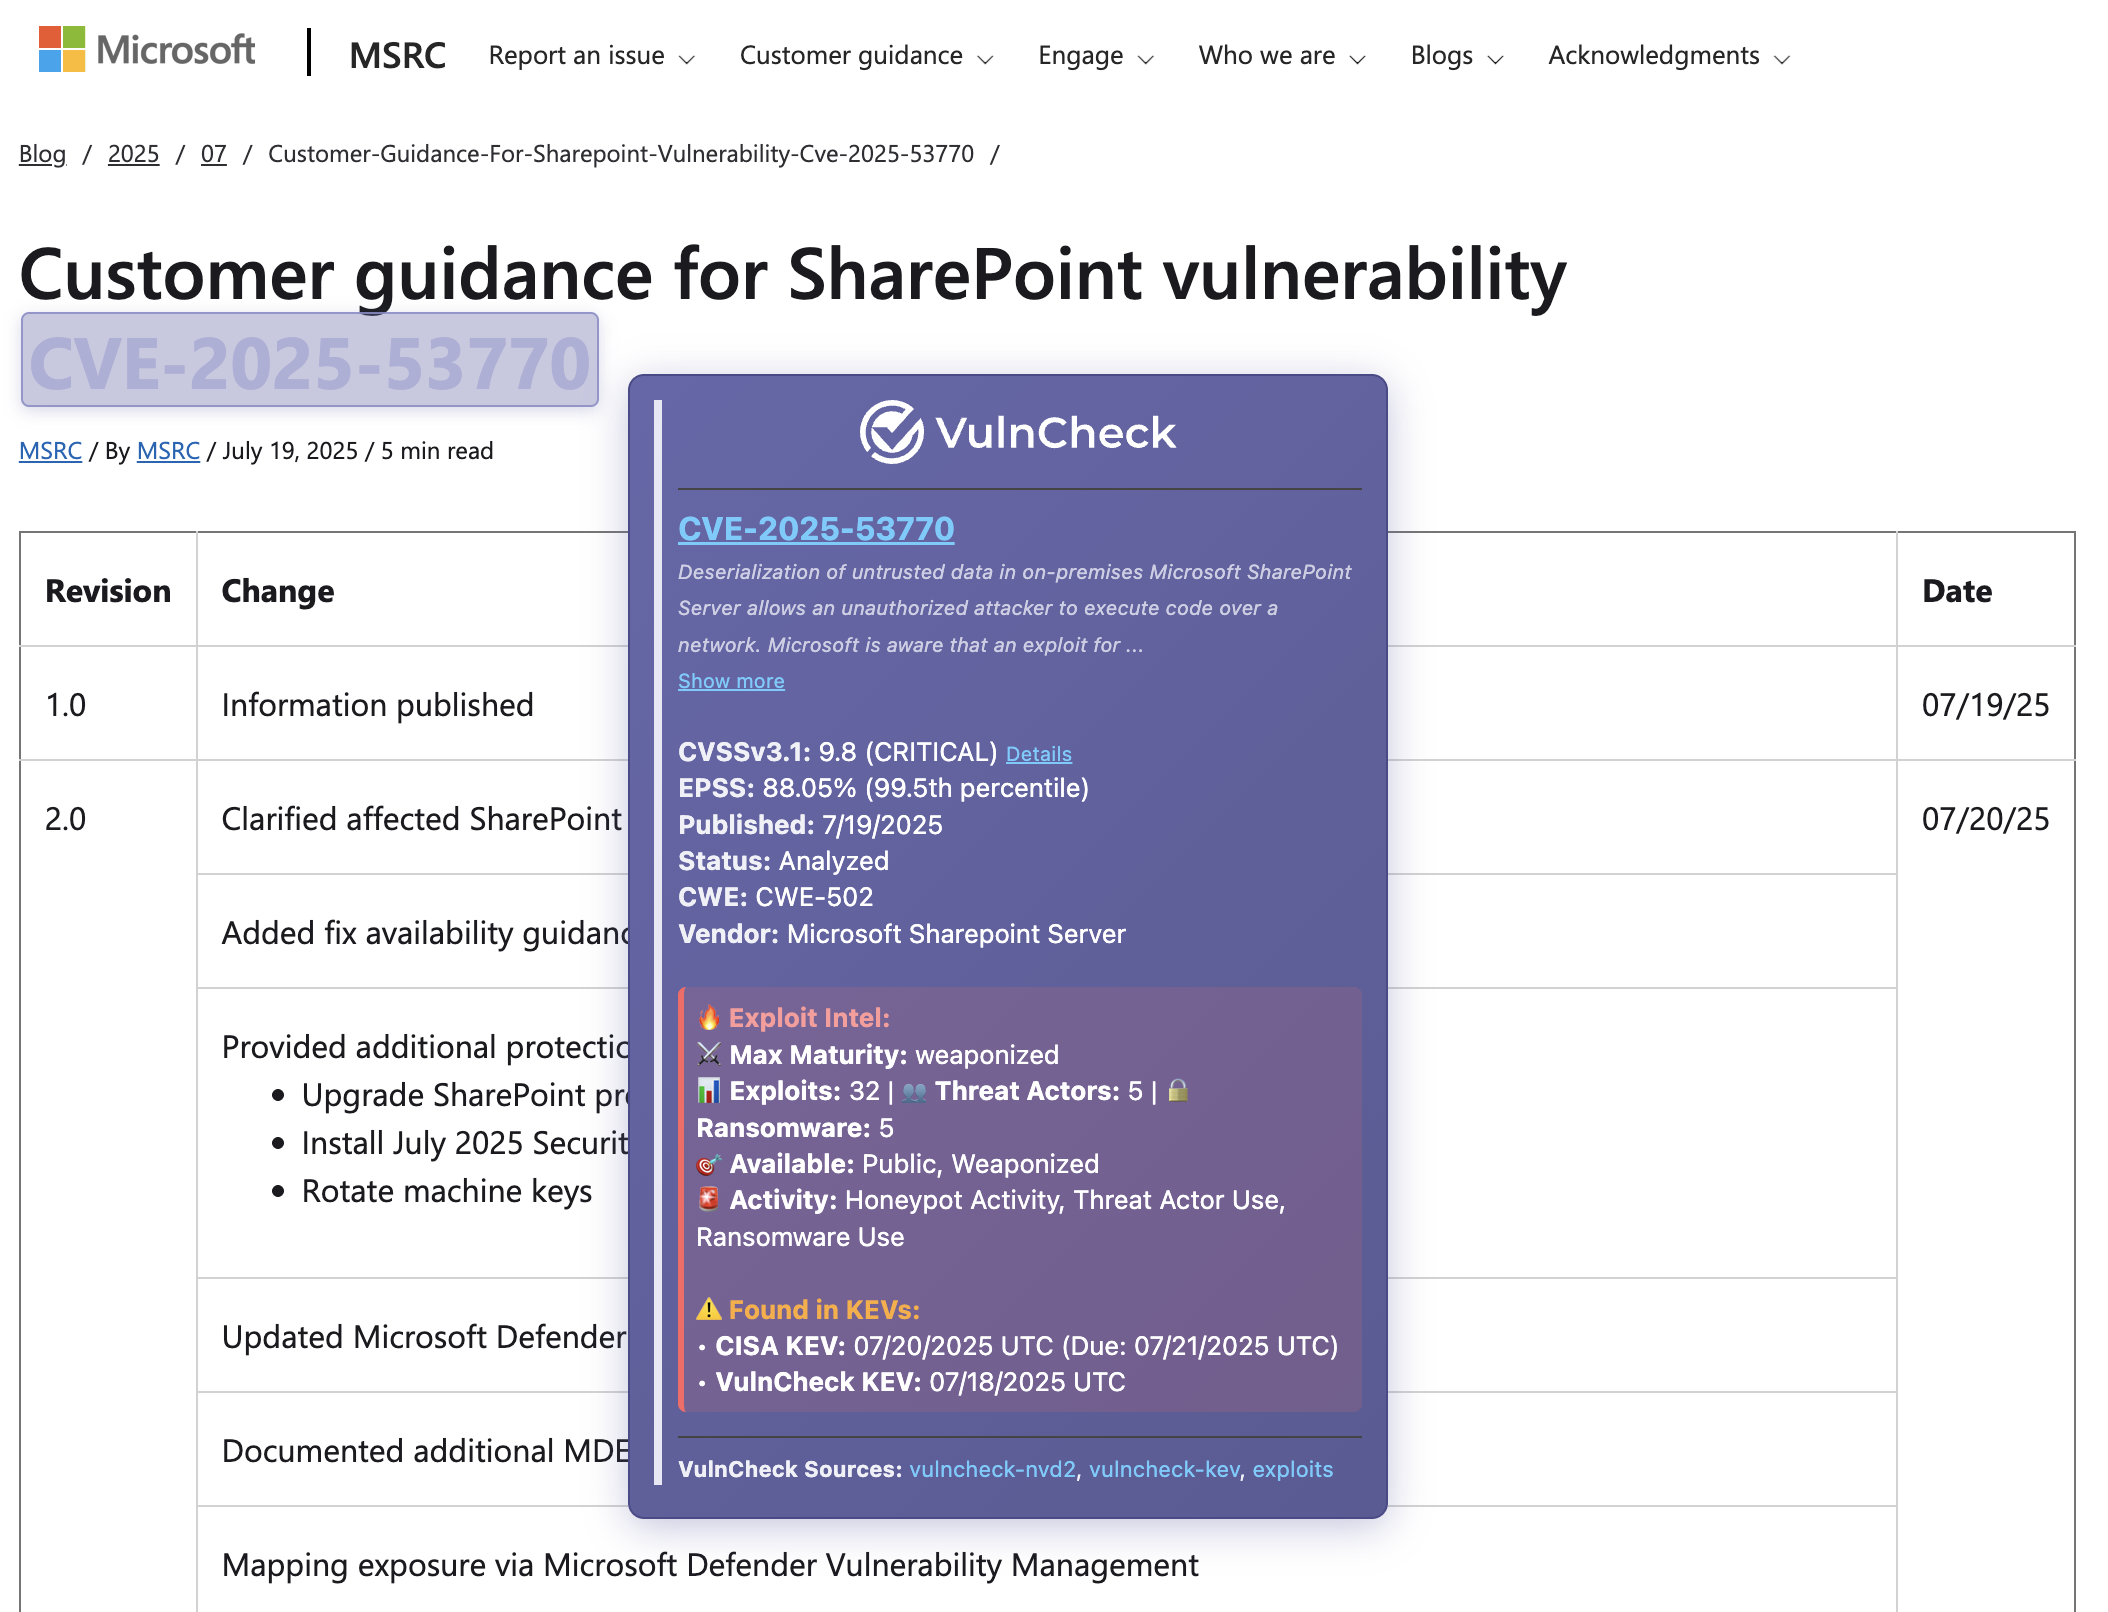Click the warning icon near Found in KEVs
The width and height of the screenshot is (2108, 1612).
709,1310
